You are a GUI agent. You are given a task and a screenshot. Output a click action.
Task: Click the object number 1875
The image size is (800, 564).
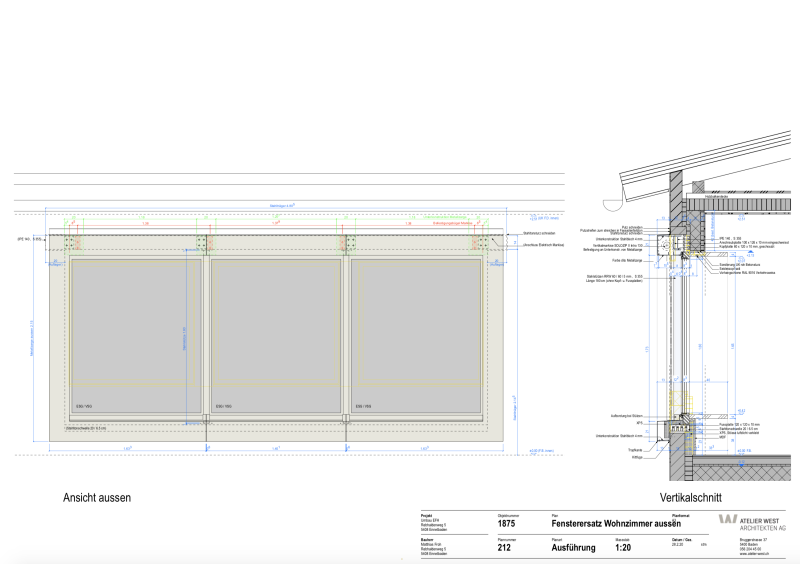pos(507,523)
